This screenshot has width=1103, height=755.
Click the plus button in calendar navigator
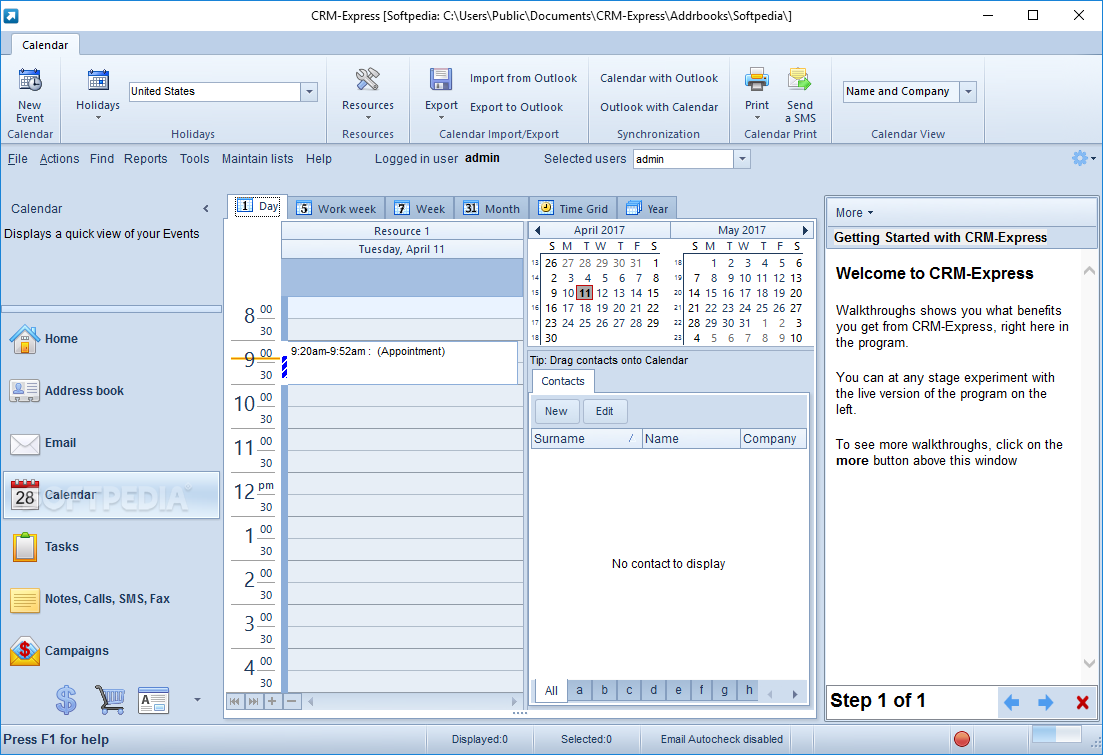pyautogui.click(x=272, y=701)
